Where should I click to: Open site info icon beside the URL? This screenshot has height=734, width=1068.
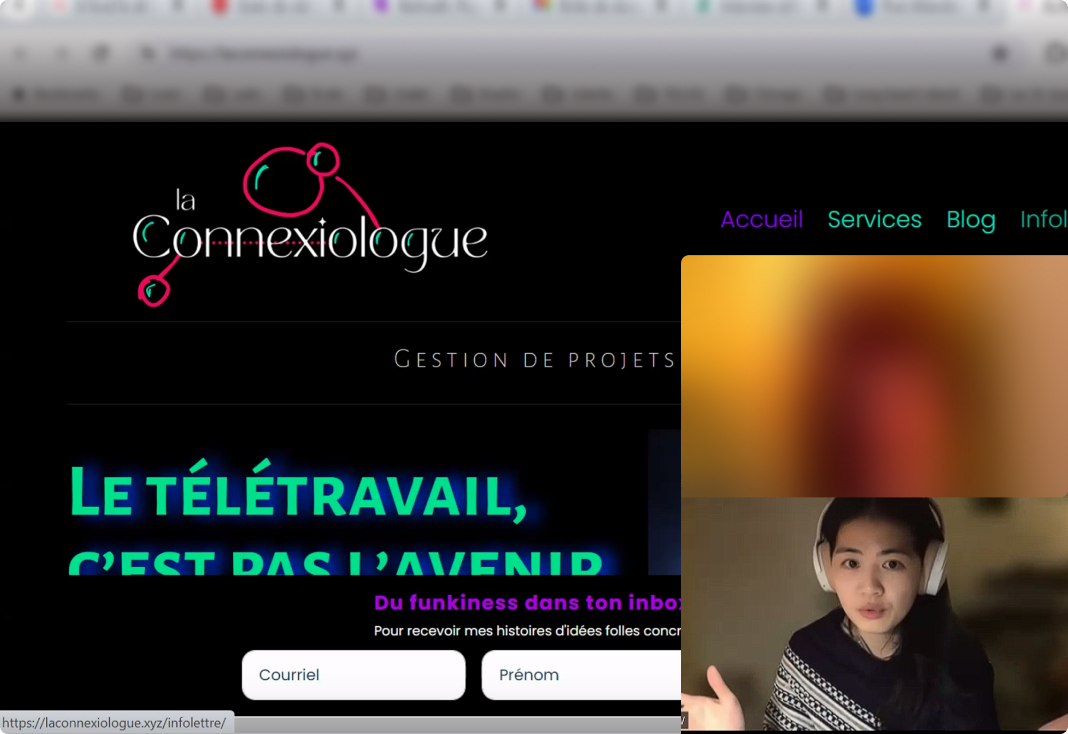tap(148, 53)
